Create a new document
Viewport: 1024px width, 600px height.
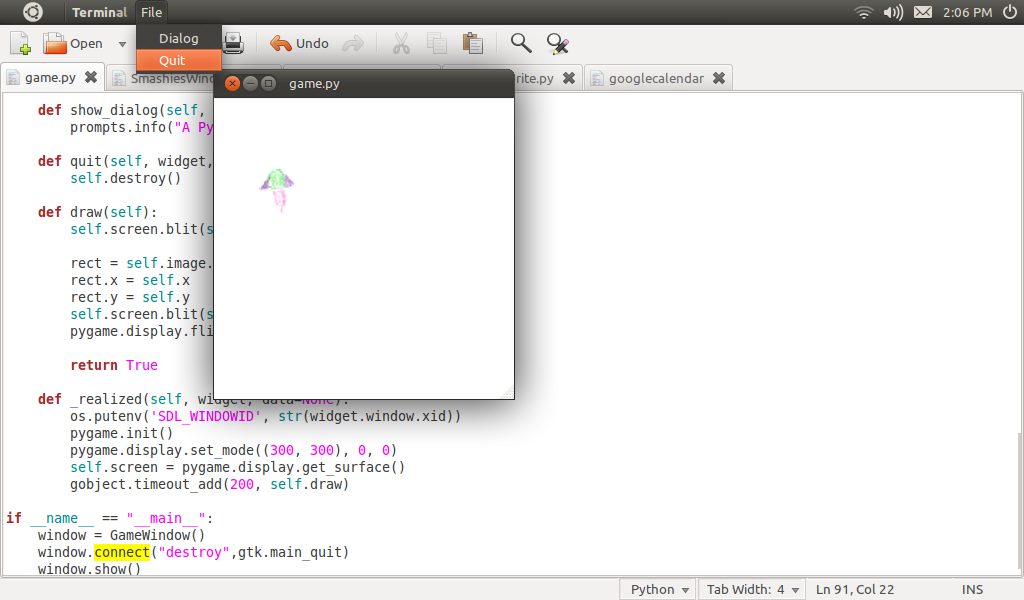click(x=18, y=43)
